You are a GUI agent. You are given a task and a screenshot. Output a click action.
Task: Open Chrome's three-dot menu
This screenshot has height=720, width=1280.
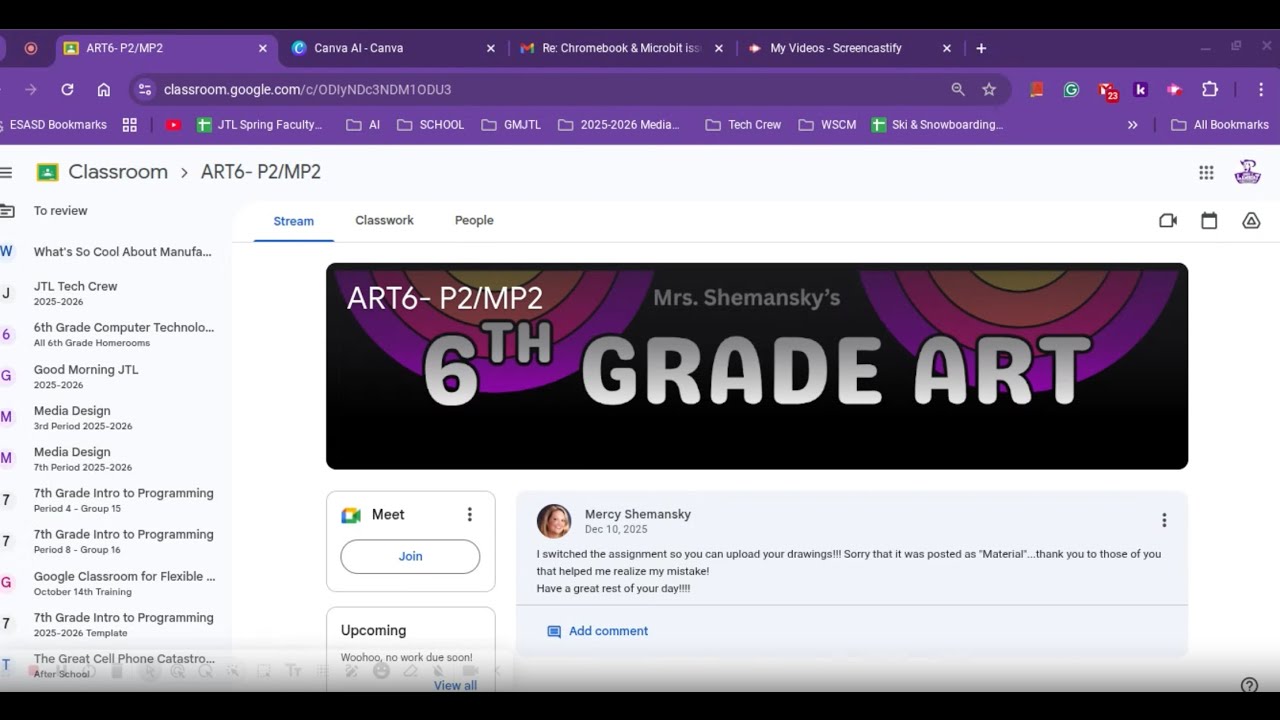pyautogui.click(x=1262, y=89)
